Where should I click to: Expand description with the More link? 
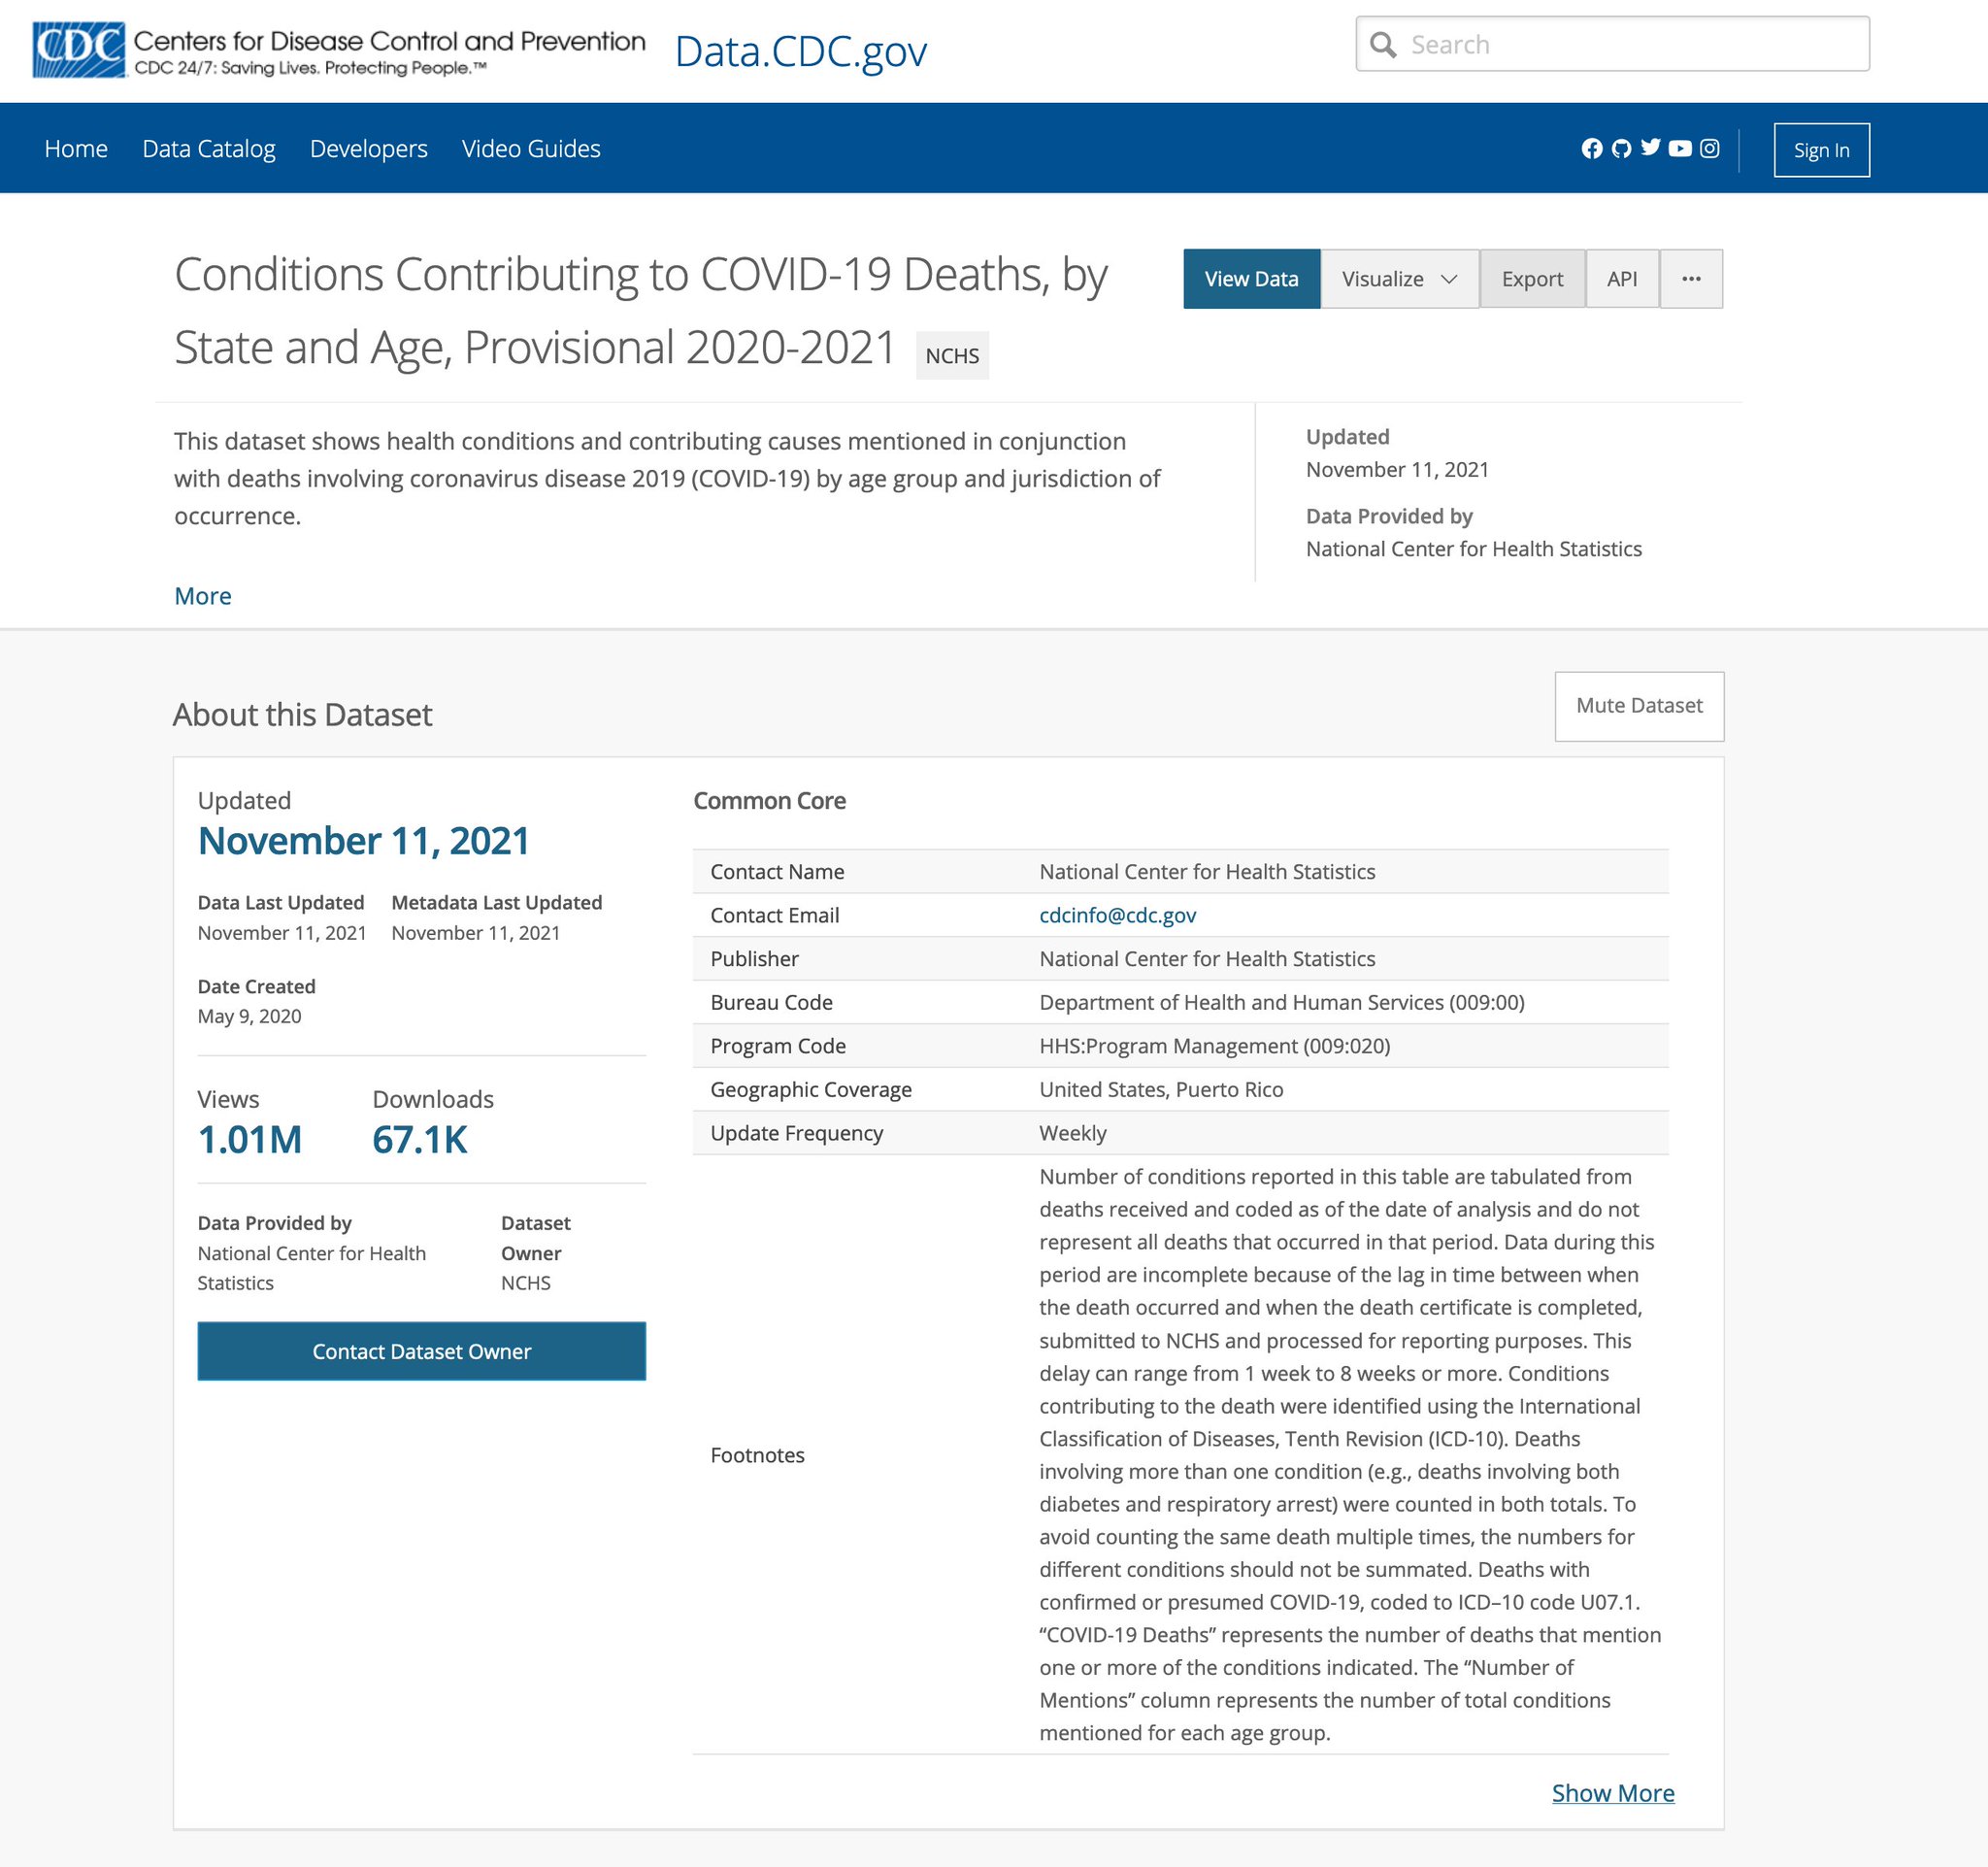pyautogui.click(x=203, y=596)
